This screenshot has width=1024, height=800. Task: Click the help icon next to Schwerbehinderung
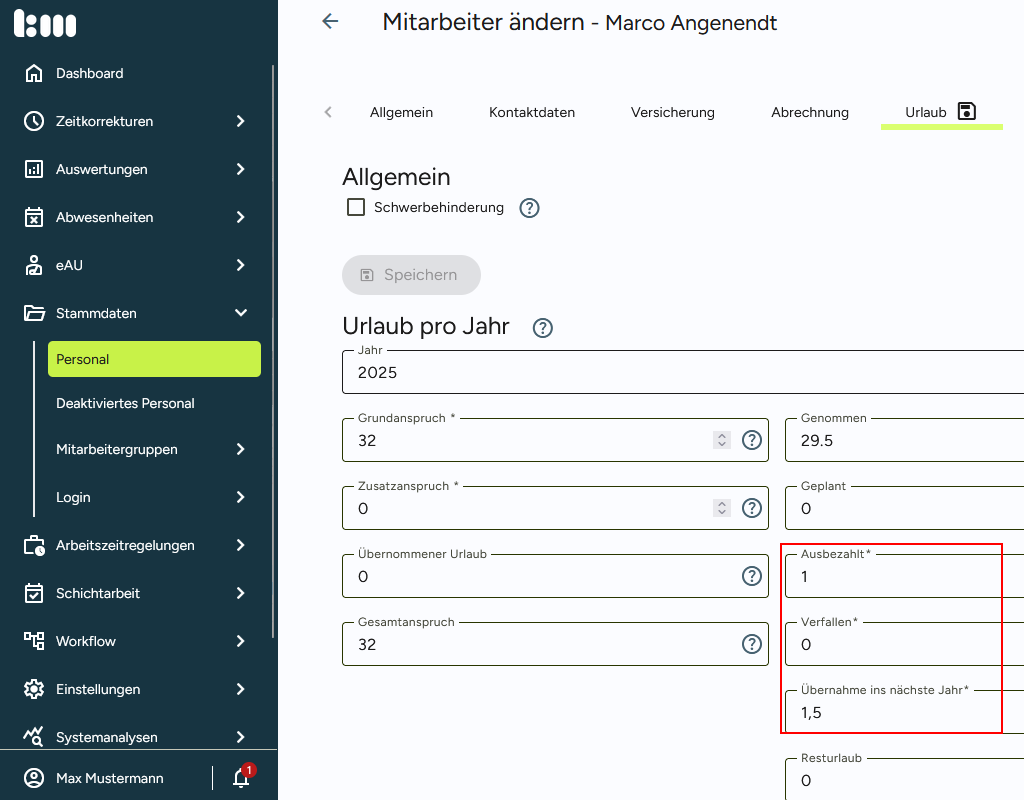click(530, 208)
